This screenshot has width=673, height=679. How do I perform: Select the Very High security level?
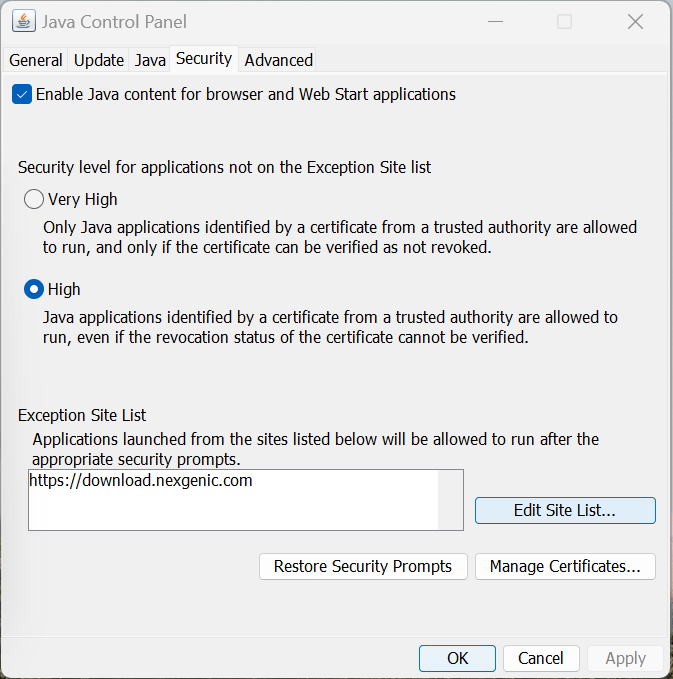(x=34, y=199)
